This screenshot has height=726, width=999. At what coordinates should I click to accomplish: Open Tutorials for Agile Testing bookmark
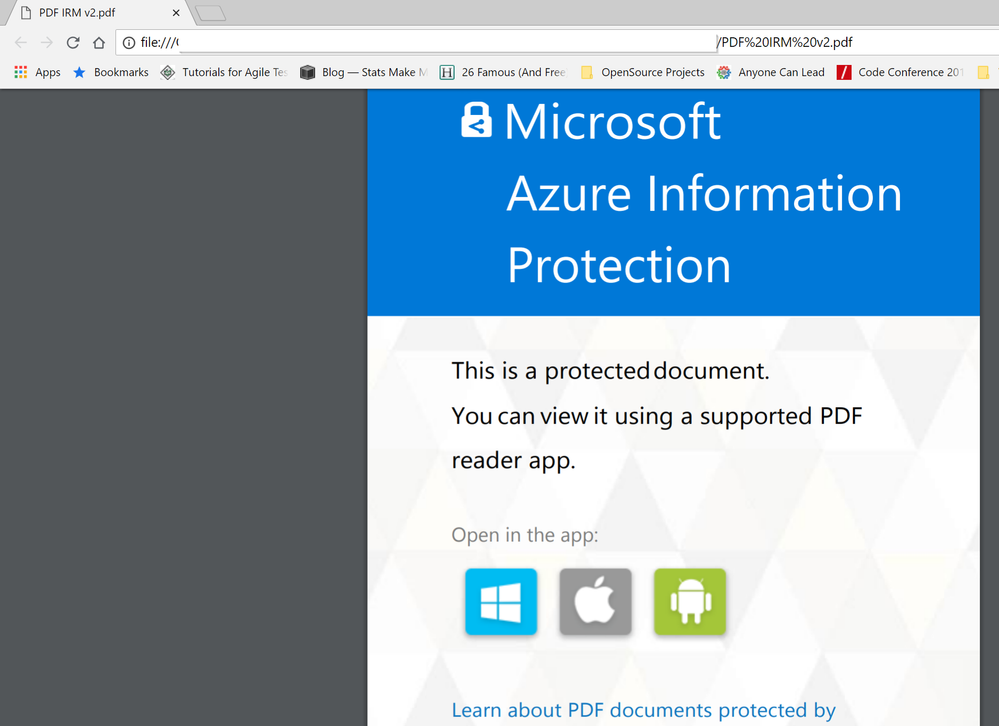[x=224, y=73]
